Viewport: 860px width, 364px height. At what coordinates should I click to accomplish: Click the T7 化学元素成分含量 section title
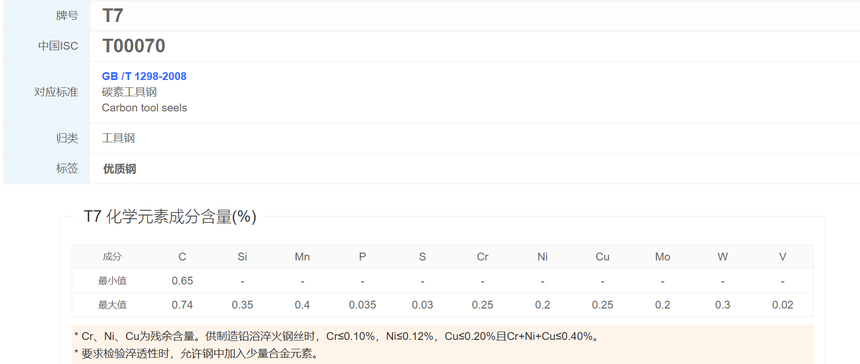click(170, 217)
